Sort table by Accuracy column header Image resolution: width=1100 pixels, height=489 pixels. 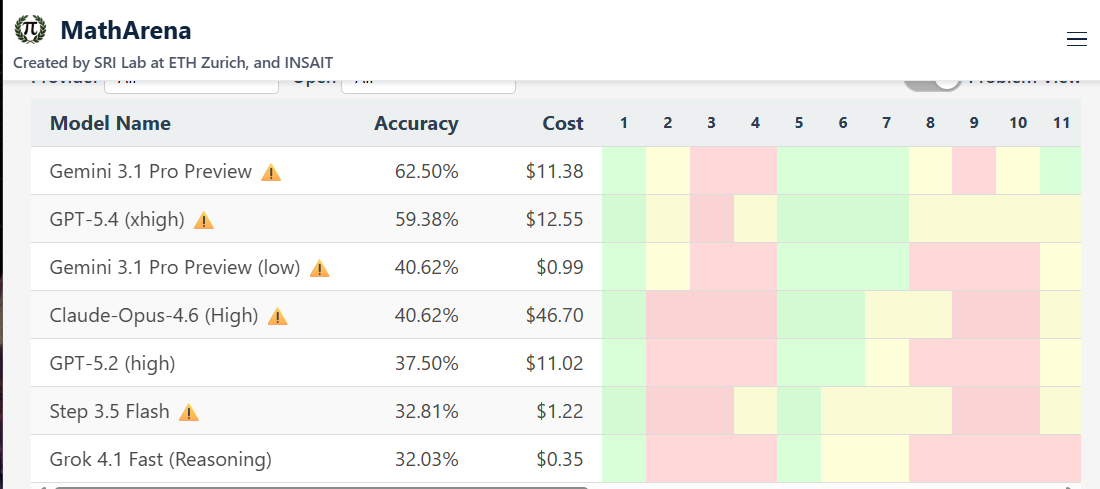pos(416,123)
